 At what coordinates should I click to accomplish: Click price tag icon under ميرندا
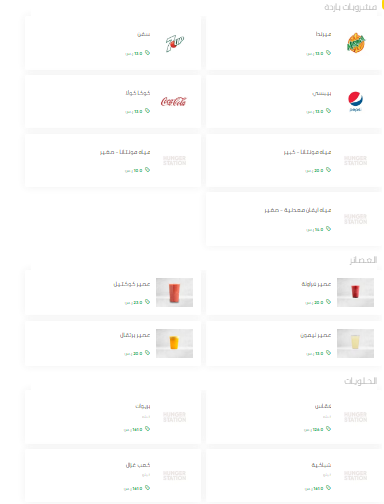pos(328,53)
